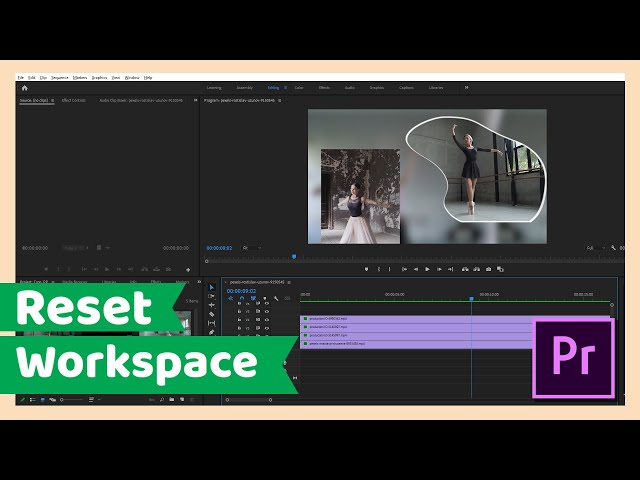The width and height of the screenshot is (640, 480).
Task: Create new item in Project panel
Action: pyautogui.click(x=182, y=400)
